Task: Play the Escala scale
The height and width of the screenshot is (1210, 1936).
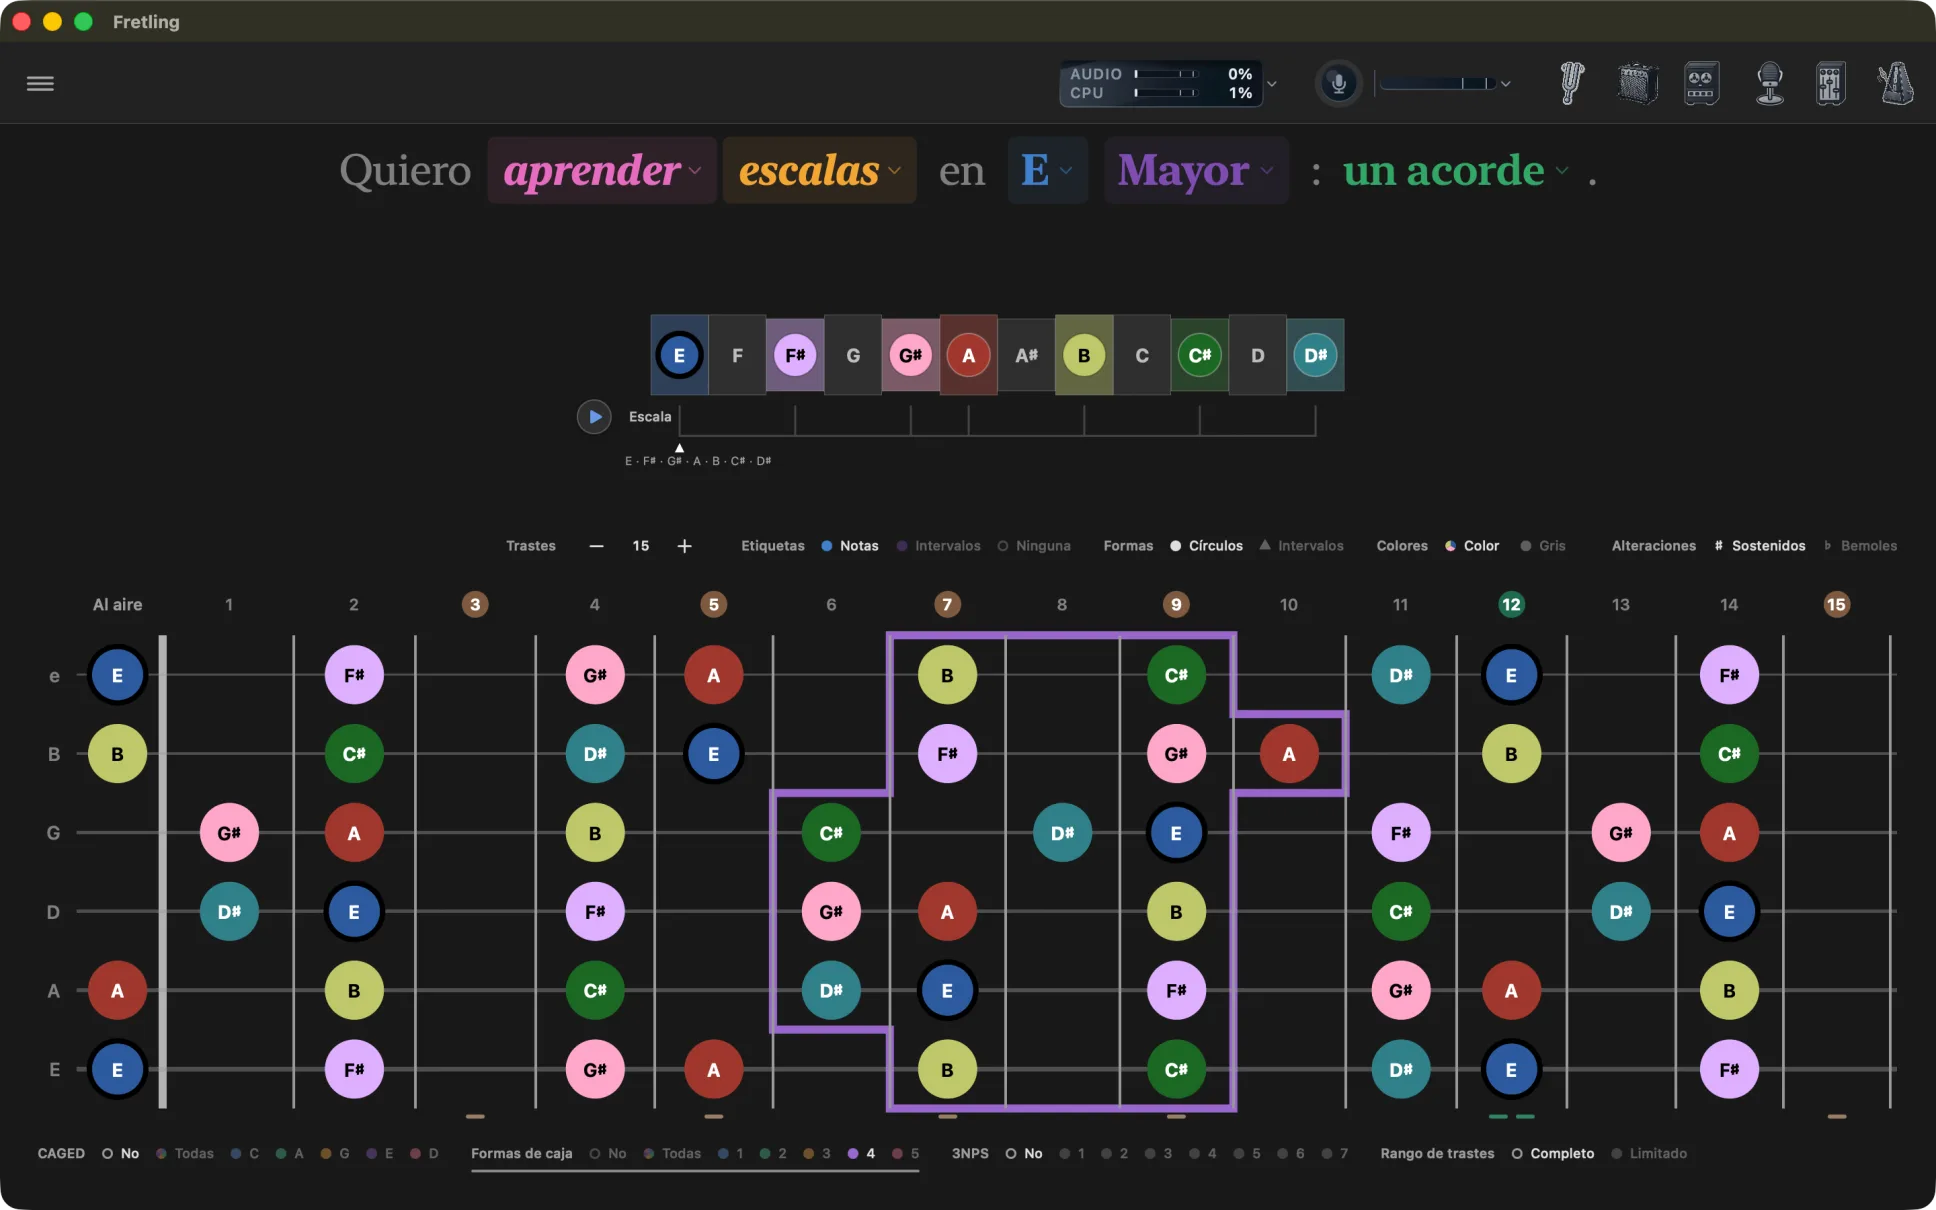Action: (x=594, y=416)
